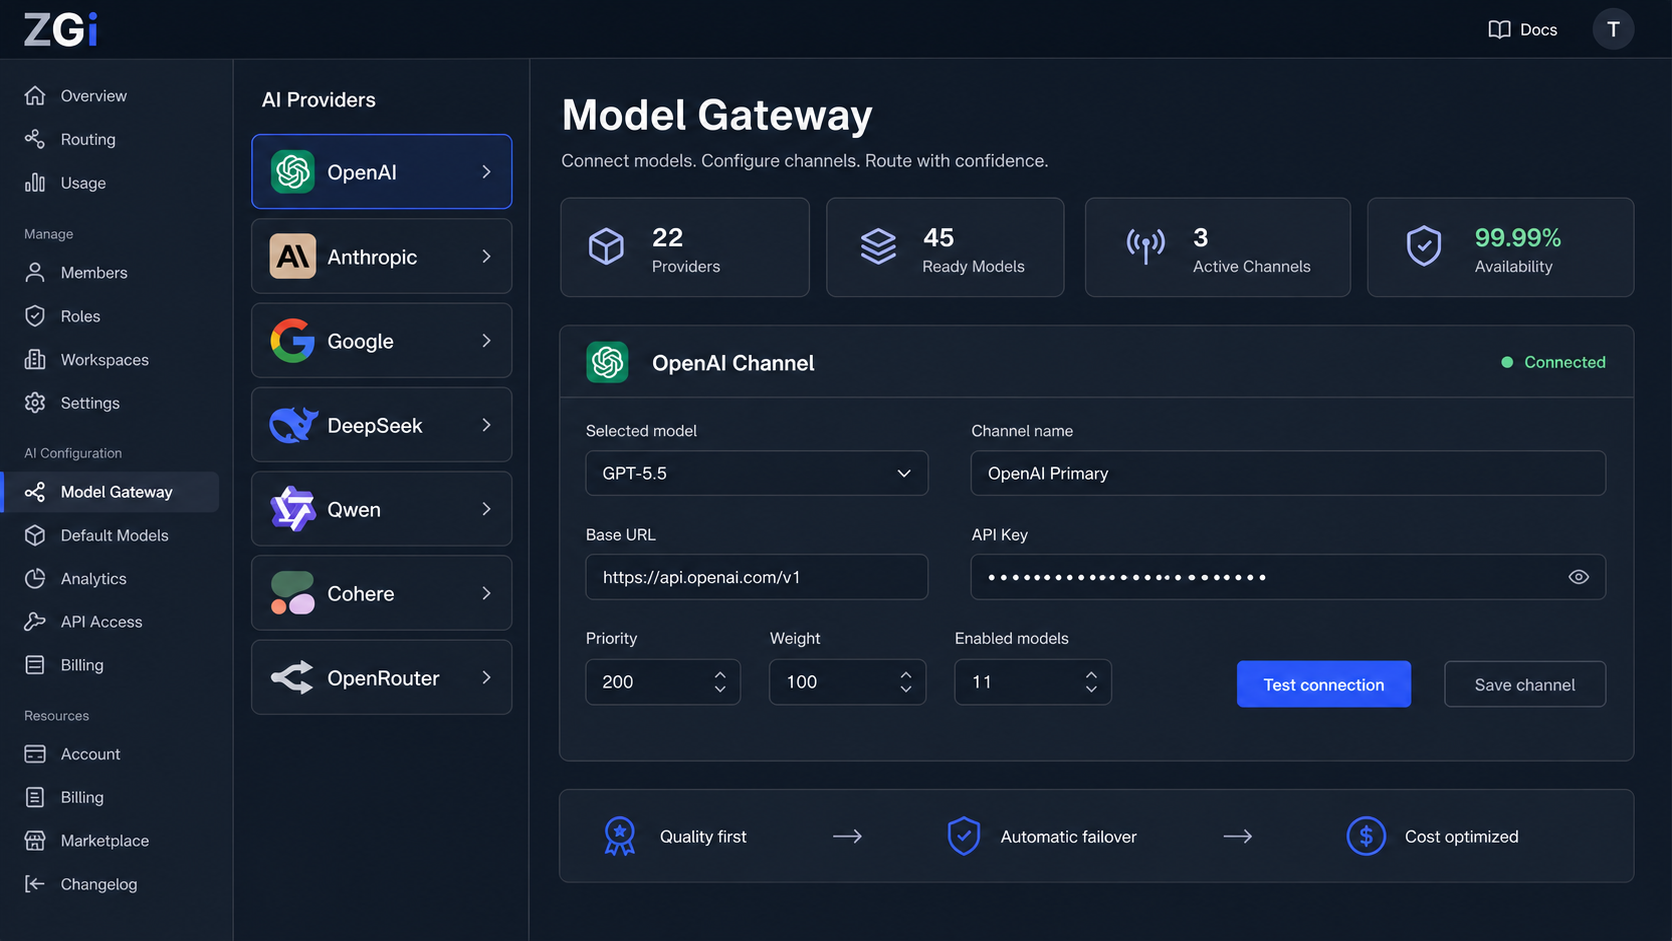Screen dimensions: 1672x941
Task: Click the Workspaces building icon
Action: coord(35,359)
